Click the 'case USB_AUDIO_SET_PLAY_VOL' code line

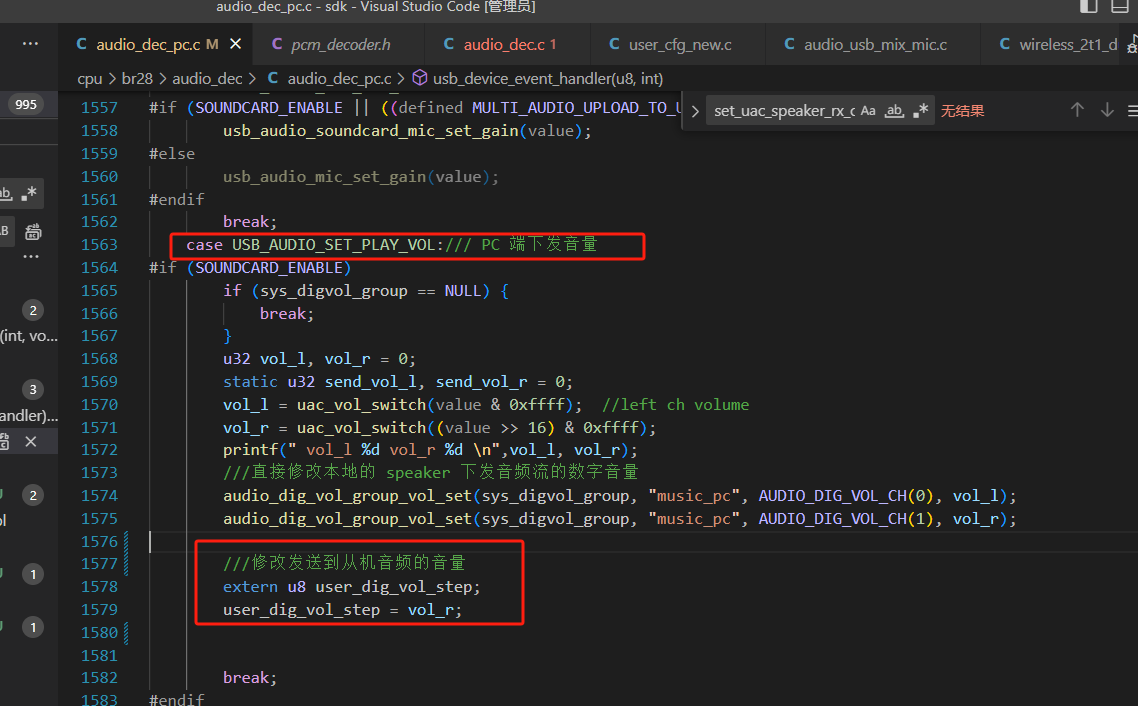[391, 245]
